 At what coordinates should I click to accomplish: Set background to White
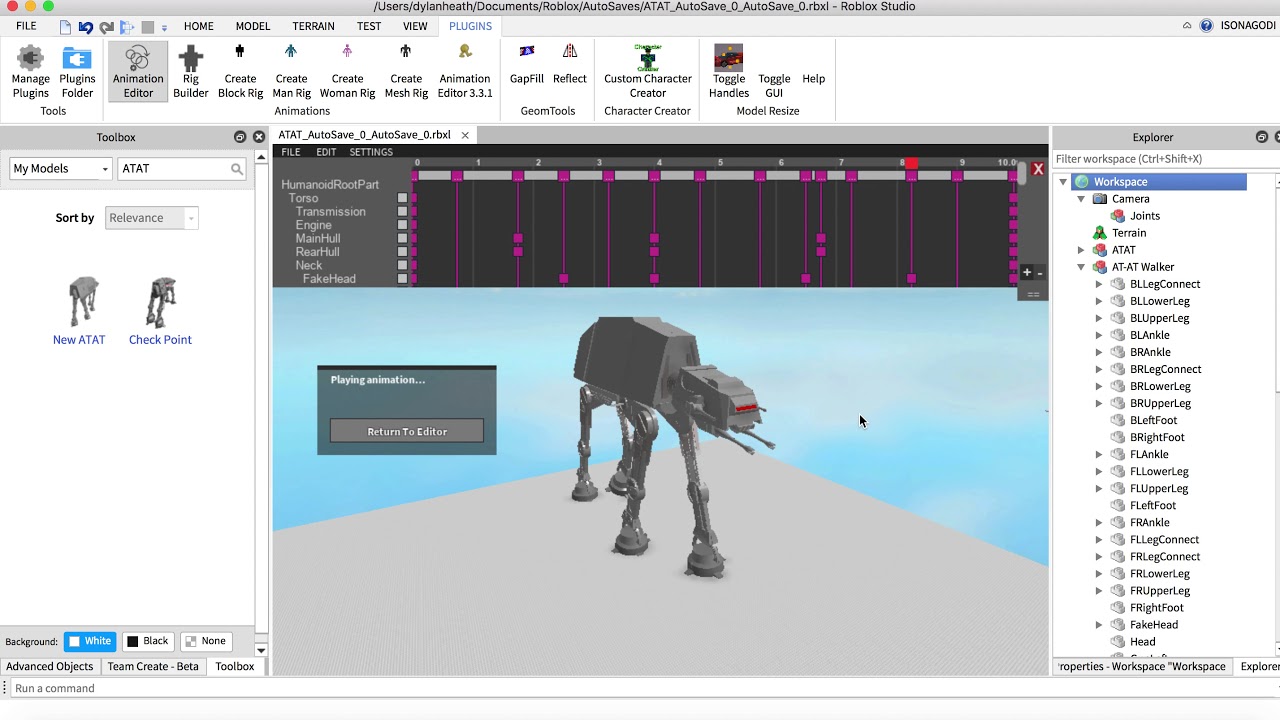90,641
